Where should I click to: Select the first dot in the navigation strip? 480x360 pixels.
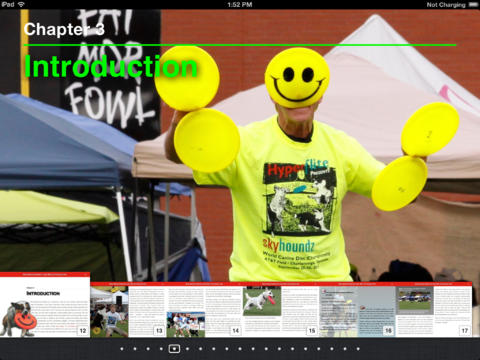click(122, 349)
